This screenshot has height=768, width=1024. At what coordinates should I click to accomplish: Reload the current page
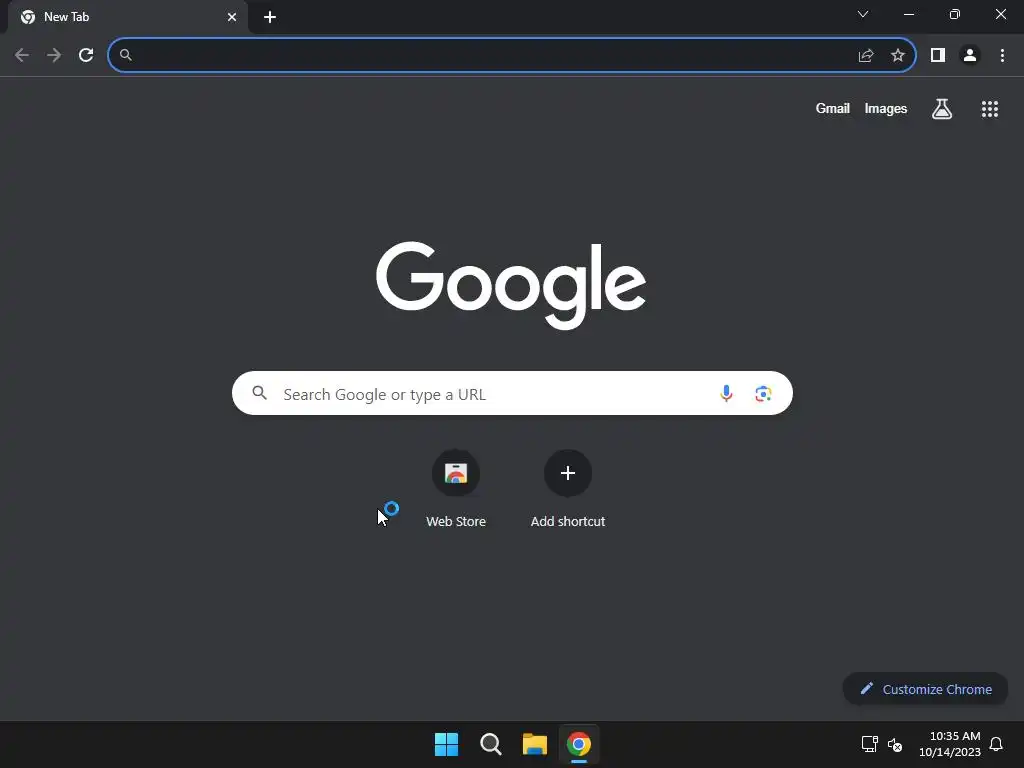pyautogui.click(x=86, y=56)
